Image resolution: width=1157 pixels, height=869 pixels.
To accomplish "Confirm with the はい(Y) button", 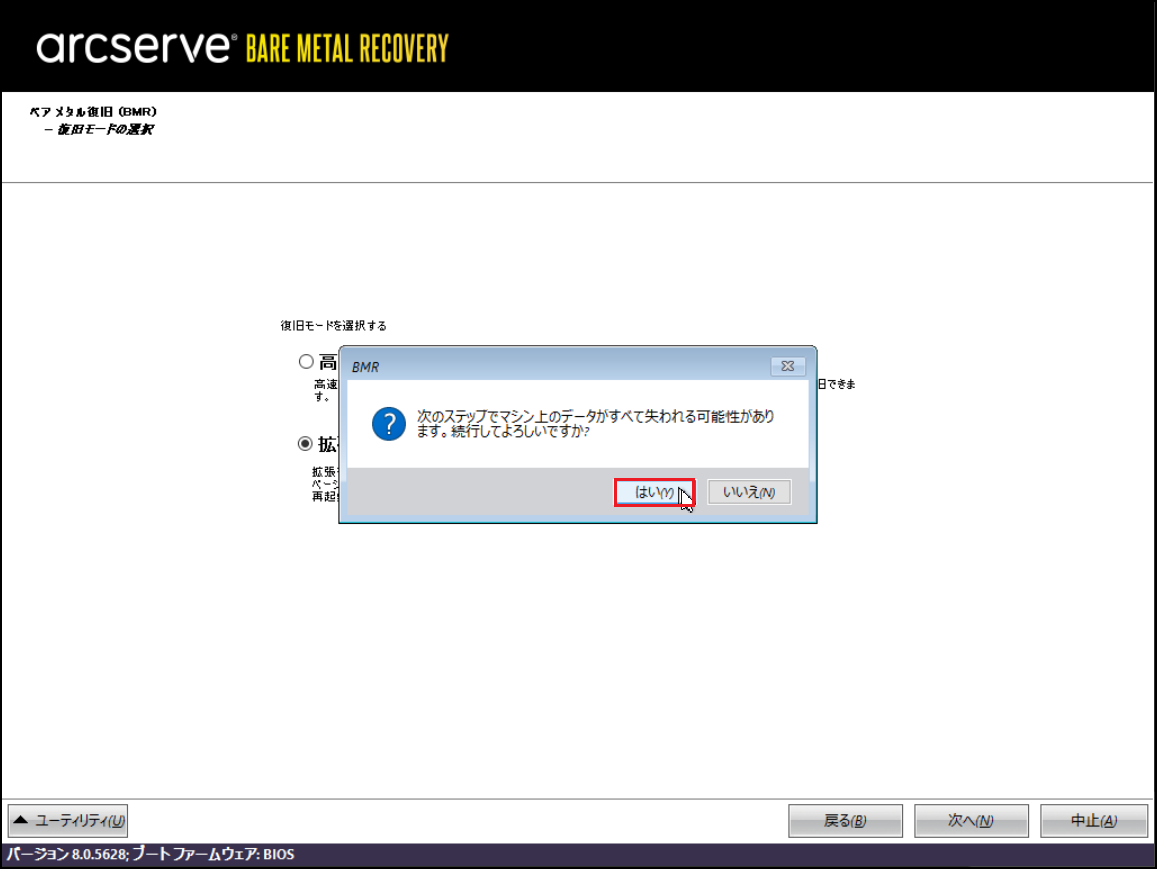I will pos(654,492).
